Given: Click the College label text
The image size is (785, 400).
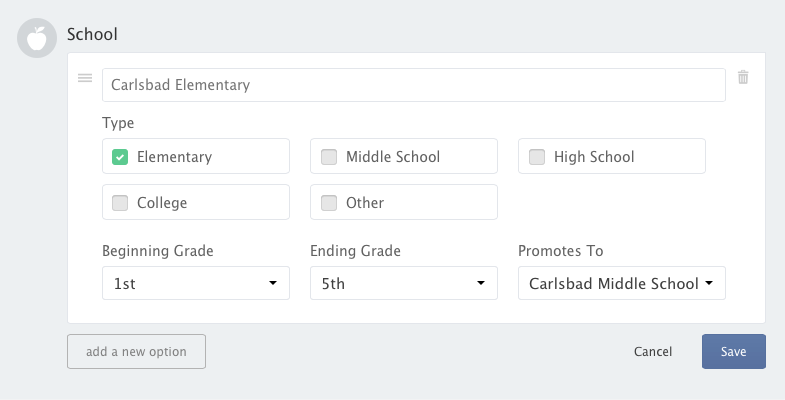Looking at the screenshot, I should click(162, 203).
